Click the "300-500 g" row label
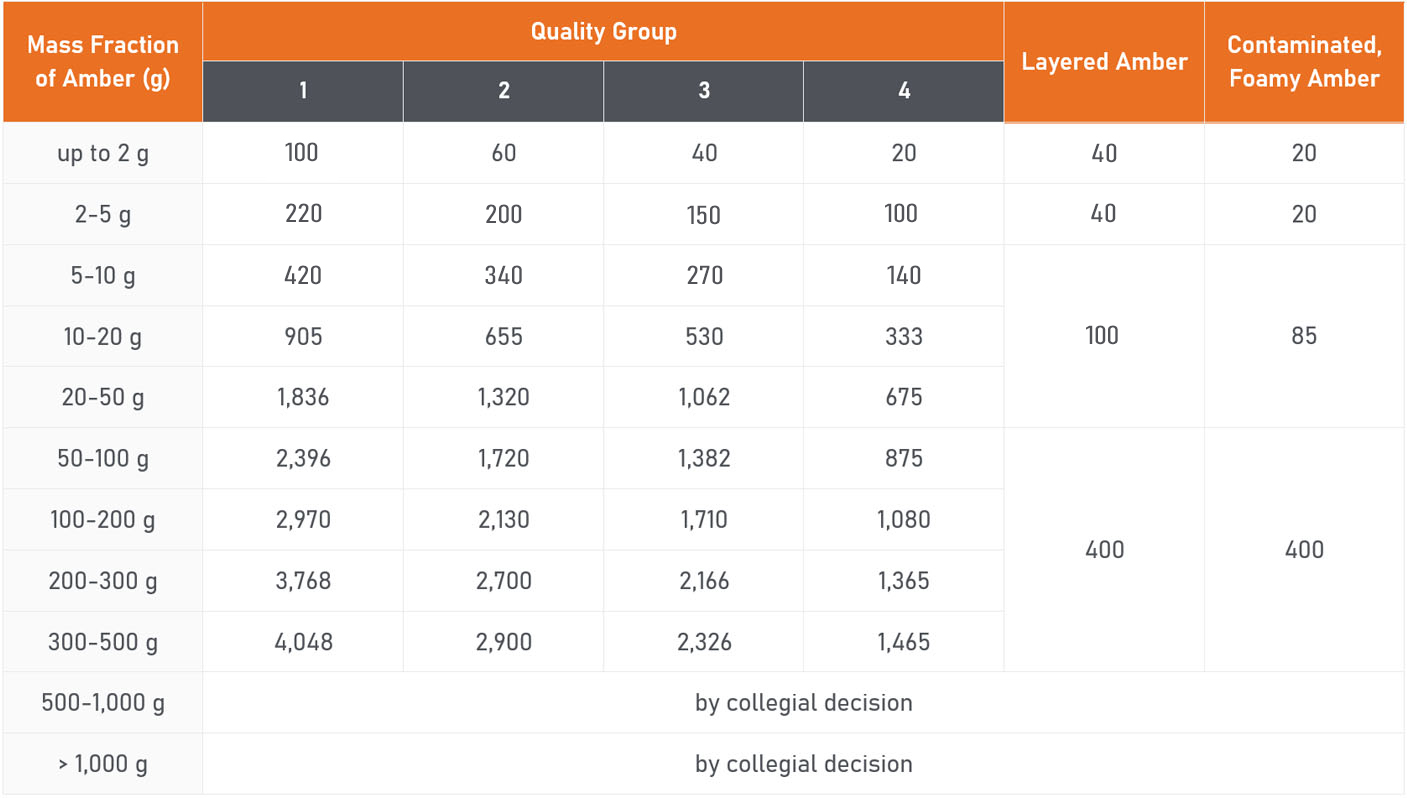This screenshot has height=798, width=1409. (x=103, y=642)
